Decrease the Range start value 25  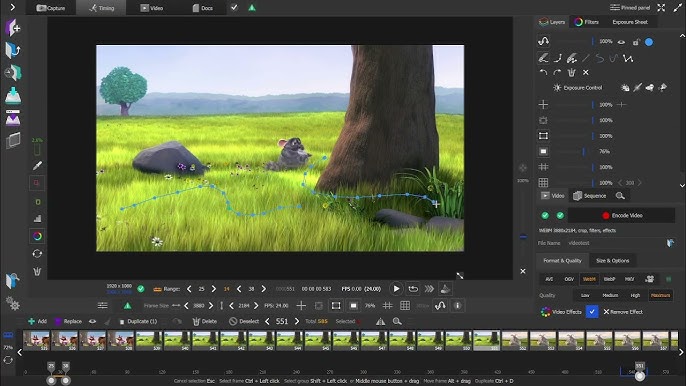coord(189,289)
